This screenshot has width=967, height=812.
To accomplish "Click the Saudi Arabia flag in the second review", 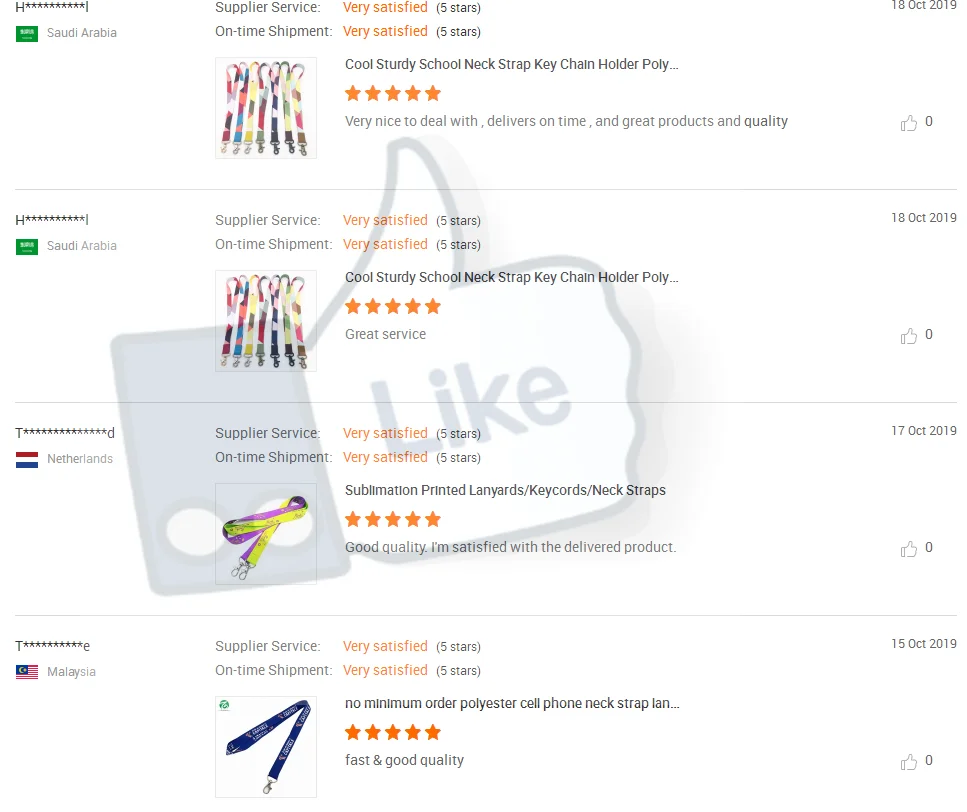I will point(27,247).
